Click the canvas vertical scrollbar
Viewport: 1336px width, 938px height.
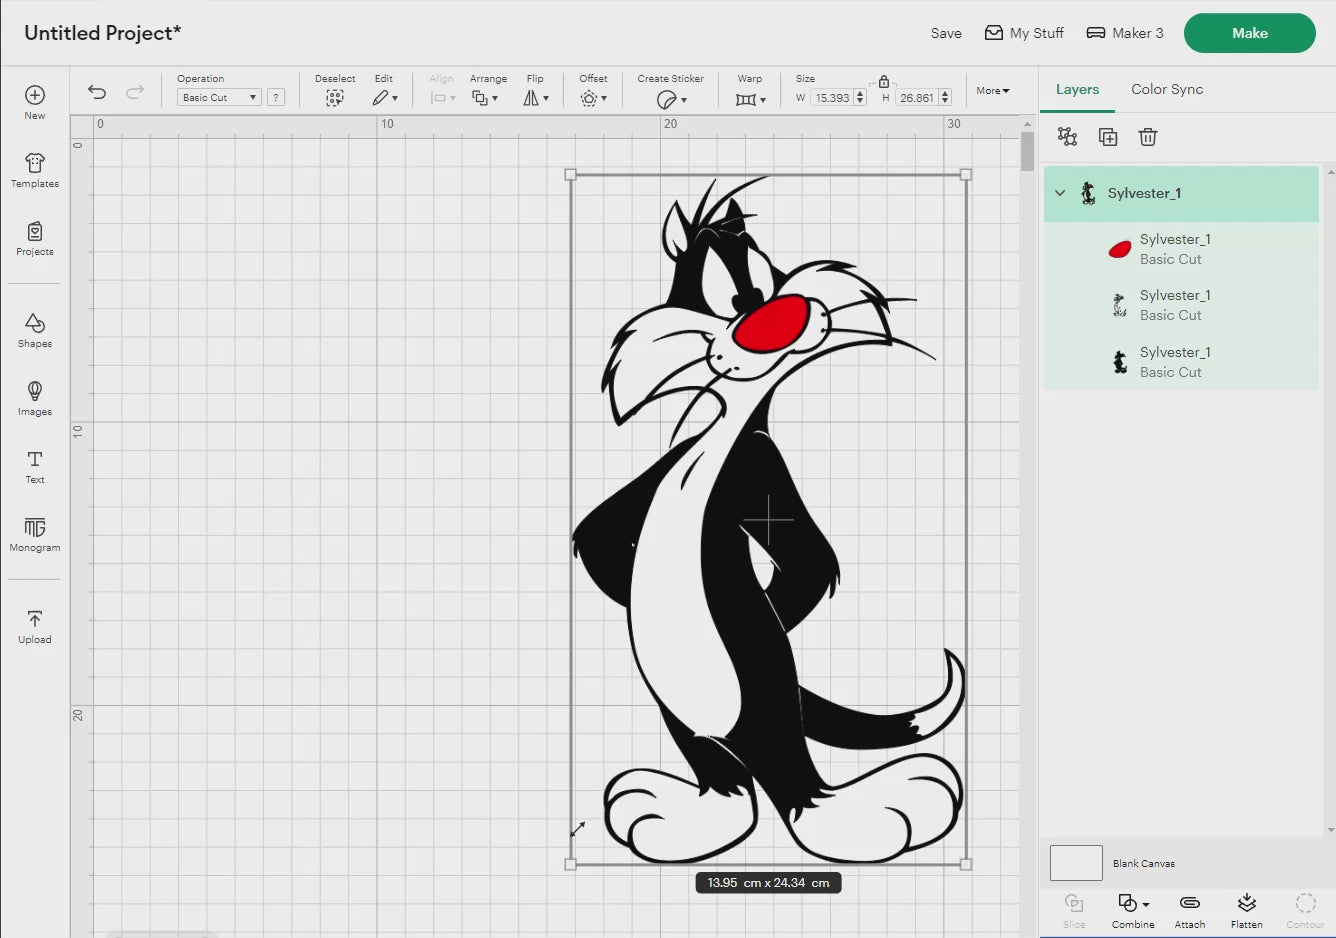1027,152
